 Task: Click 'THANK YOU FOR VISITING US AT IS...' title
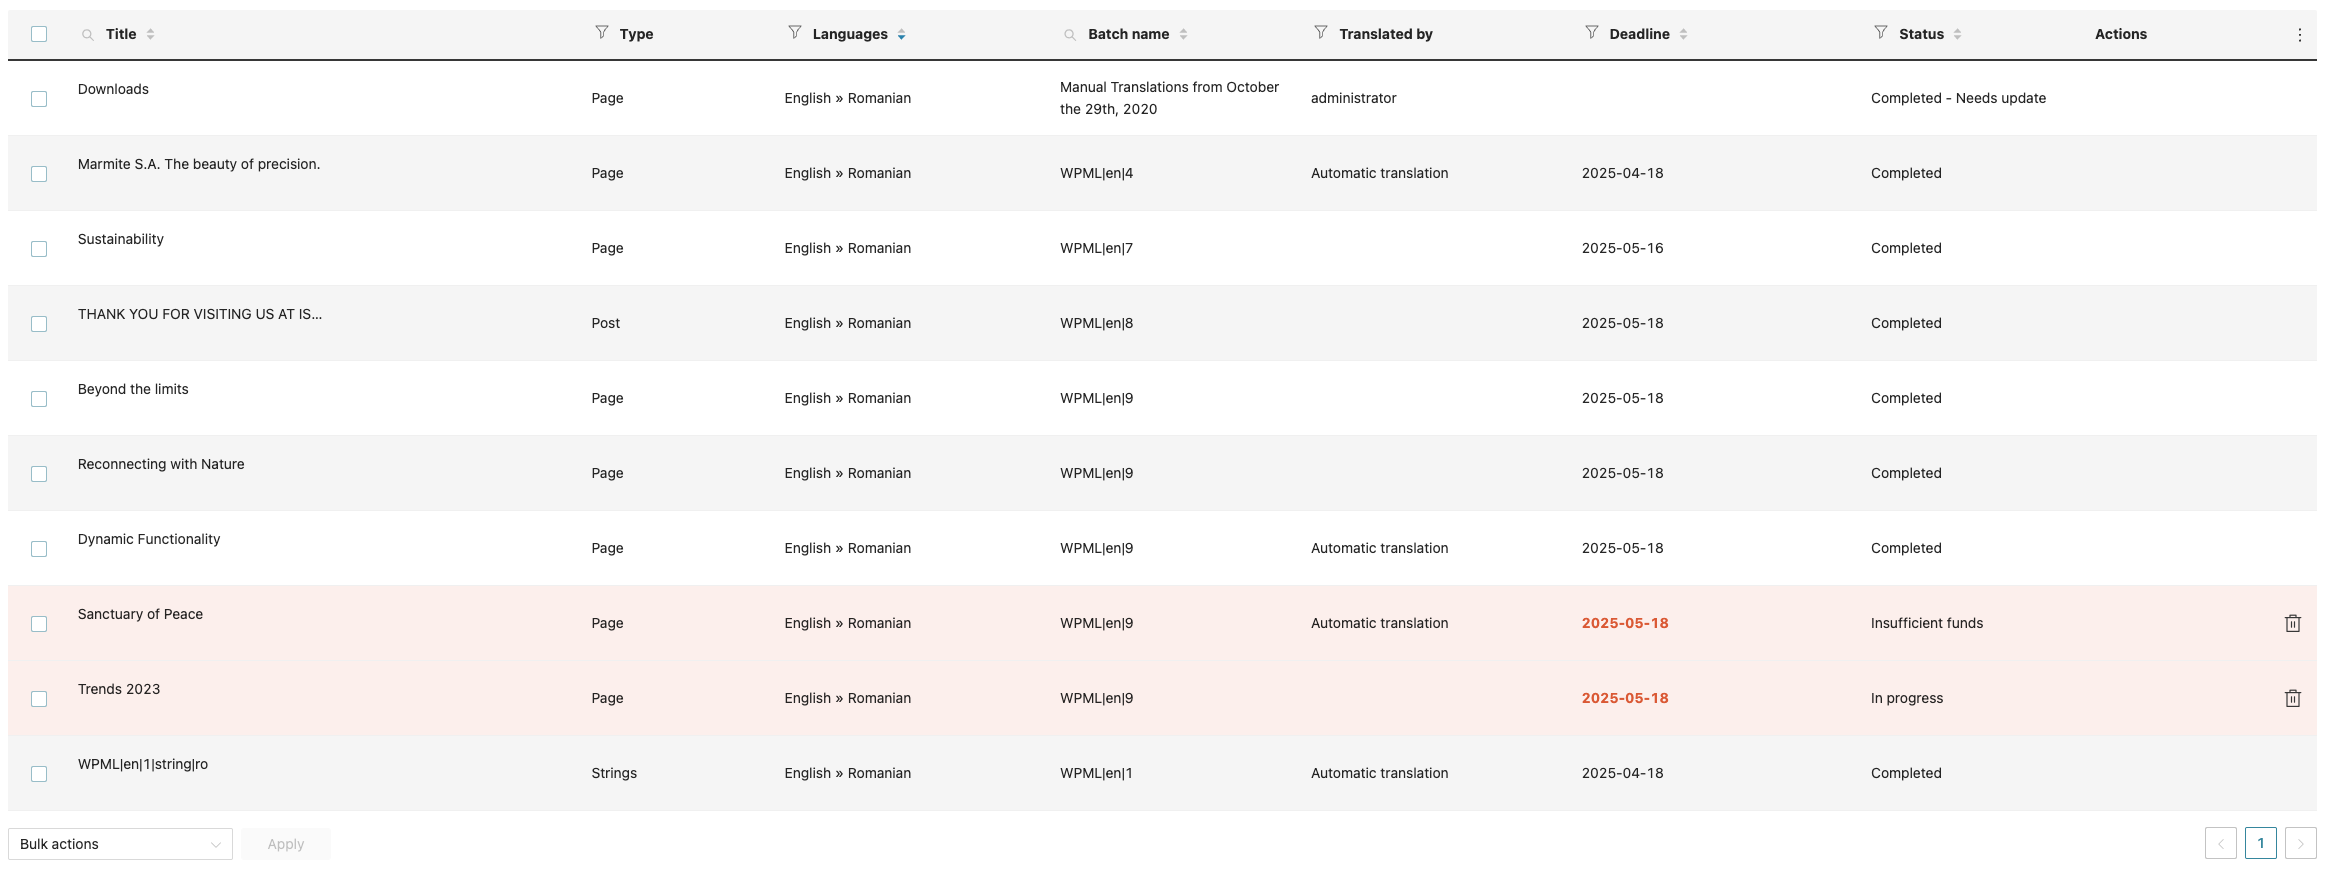coord(200,314)
